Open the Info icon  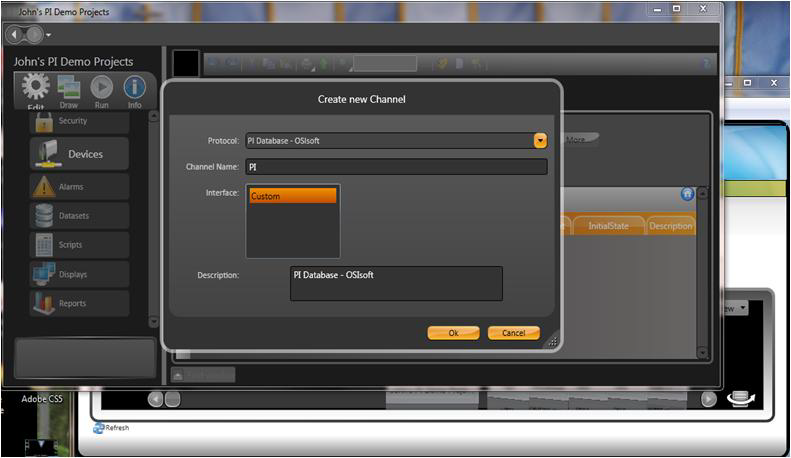pyautogui.click(x=134, y=88)
